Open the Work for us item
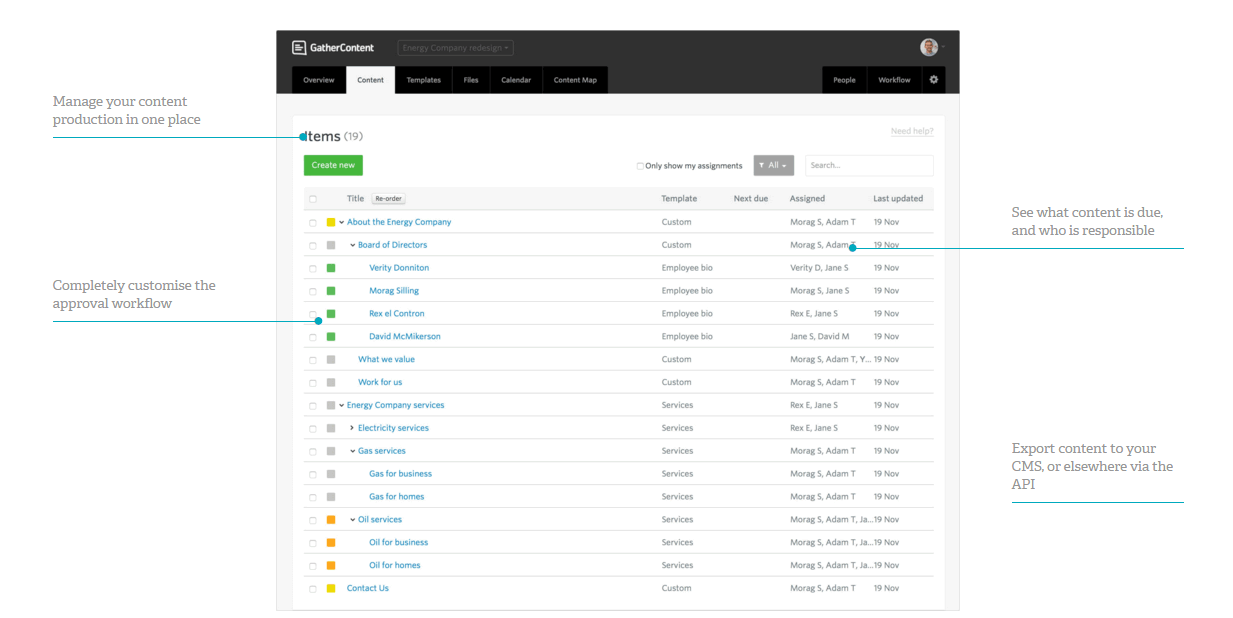The width and height of the screenshot is (1233, 618). [x=380, y=382]
